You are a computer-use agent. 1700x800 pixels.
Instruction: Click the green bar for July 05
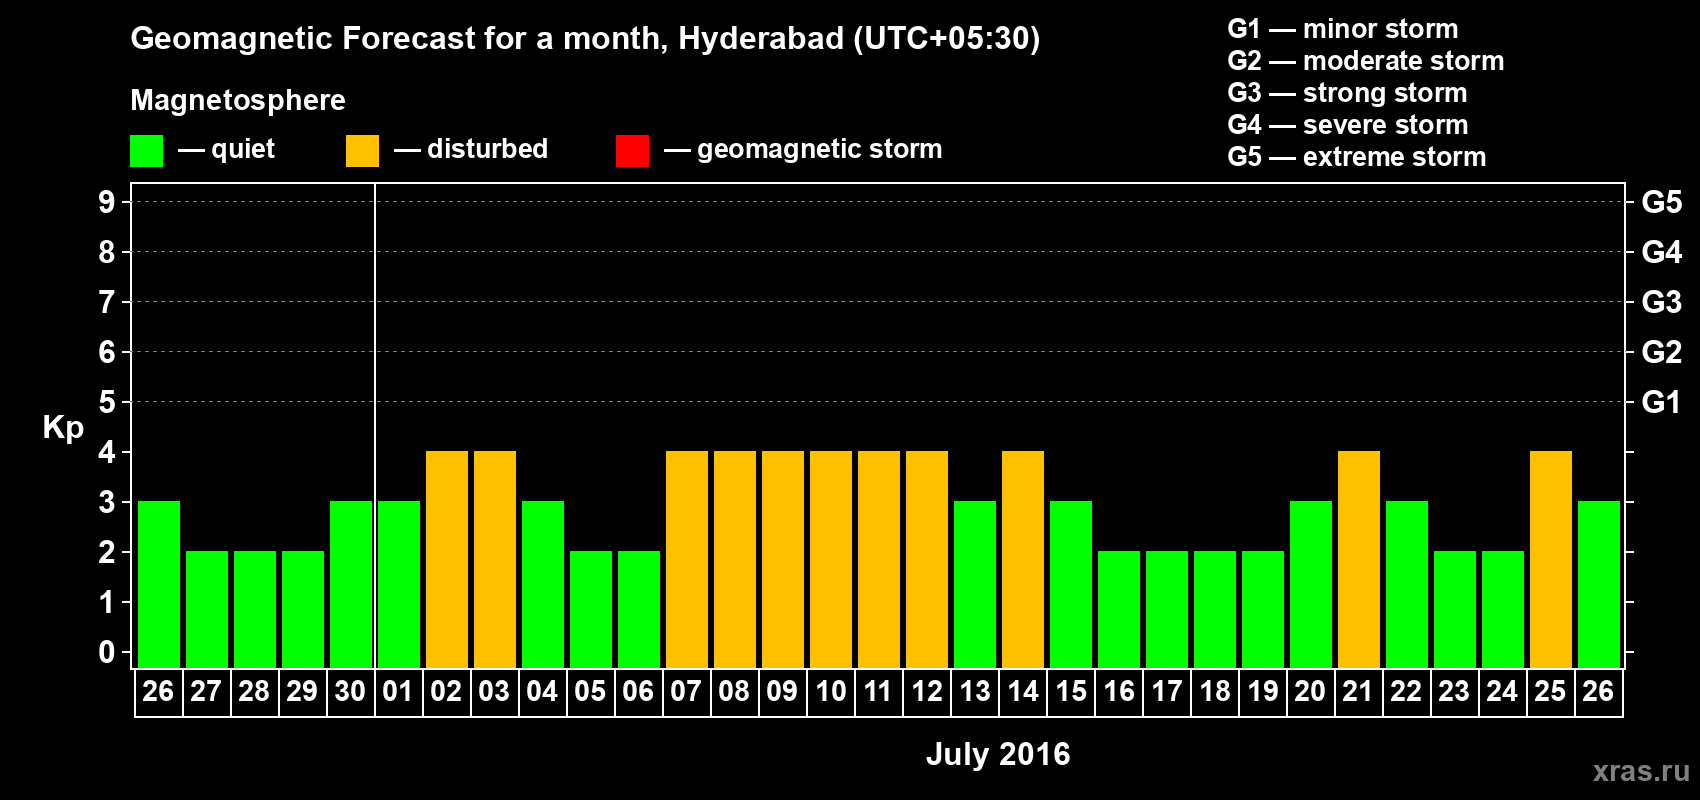point(591,609)
